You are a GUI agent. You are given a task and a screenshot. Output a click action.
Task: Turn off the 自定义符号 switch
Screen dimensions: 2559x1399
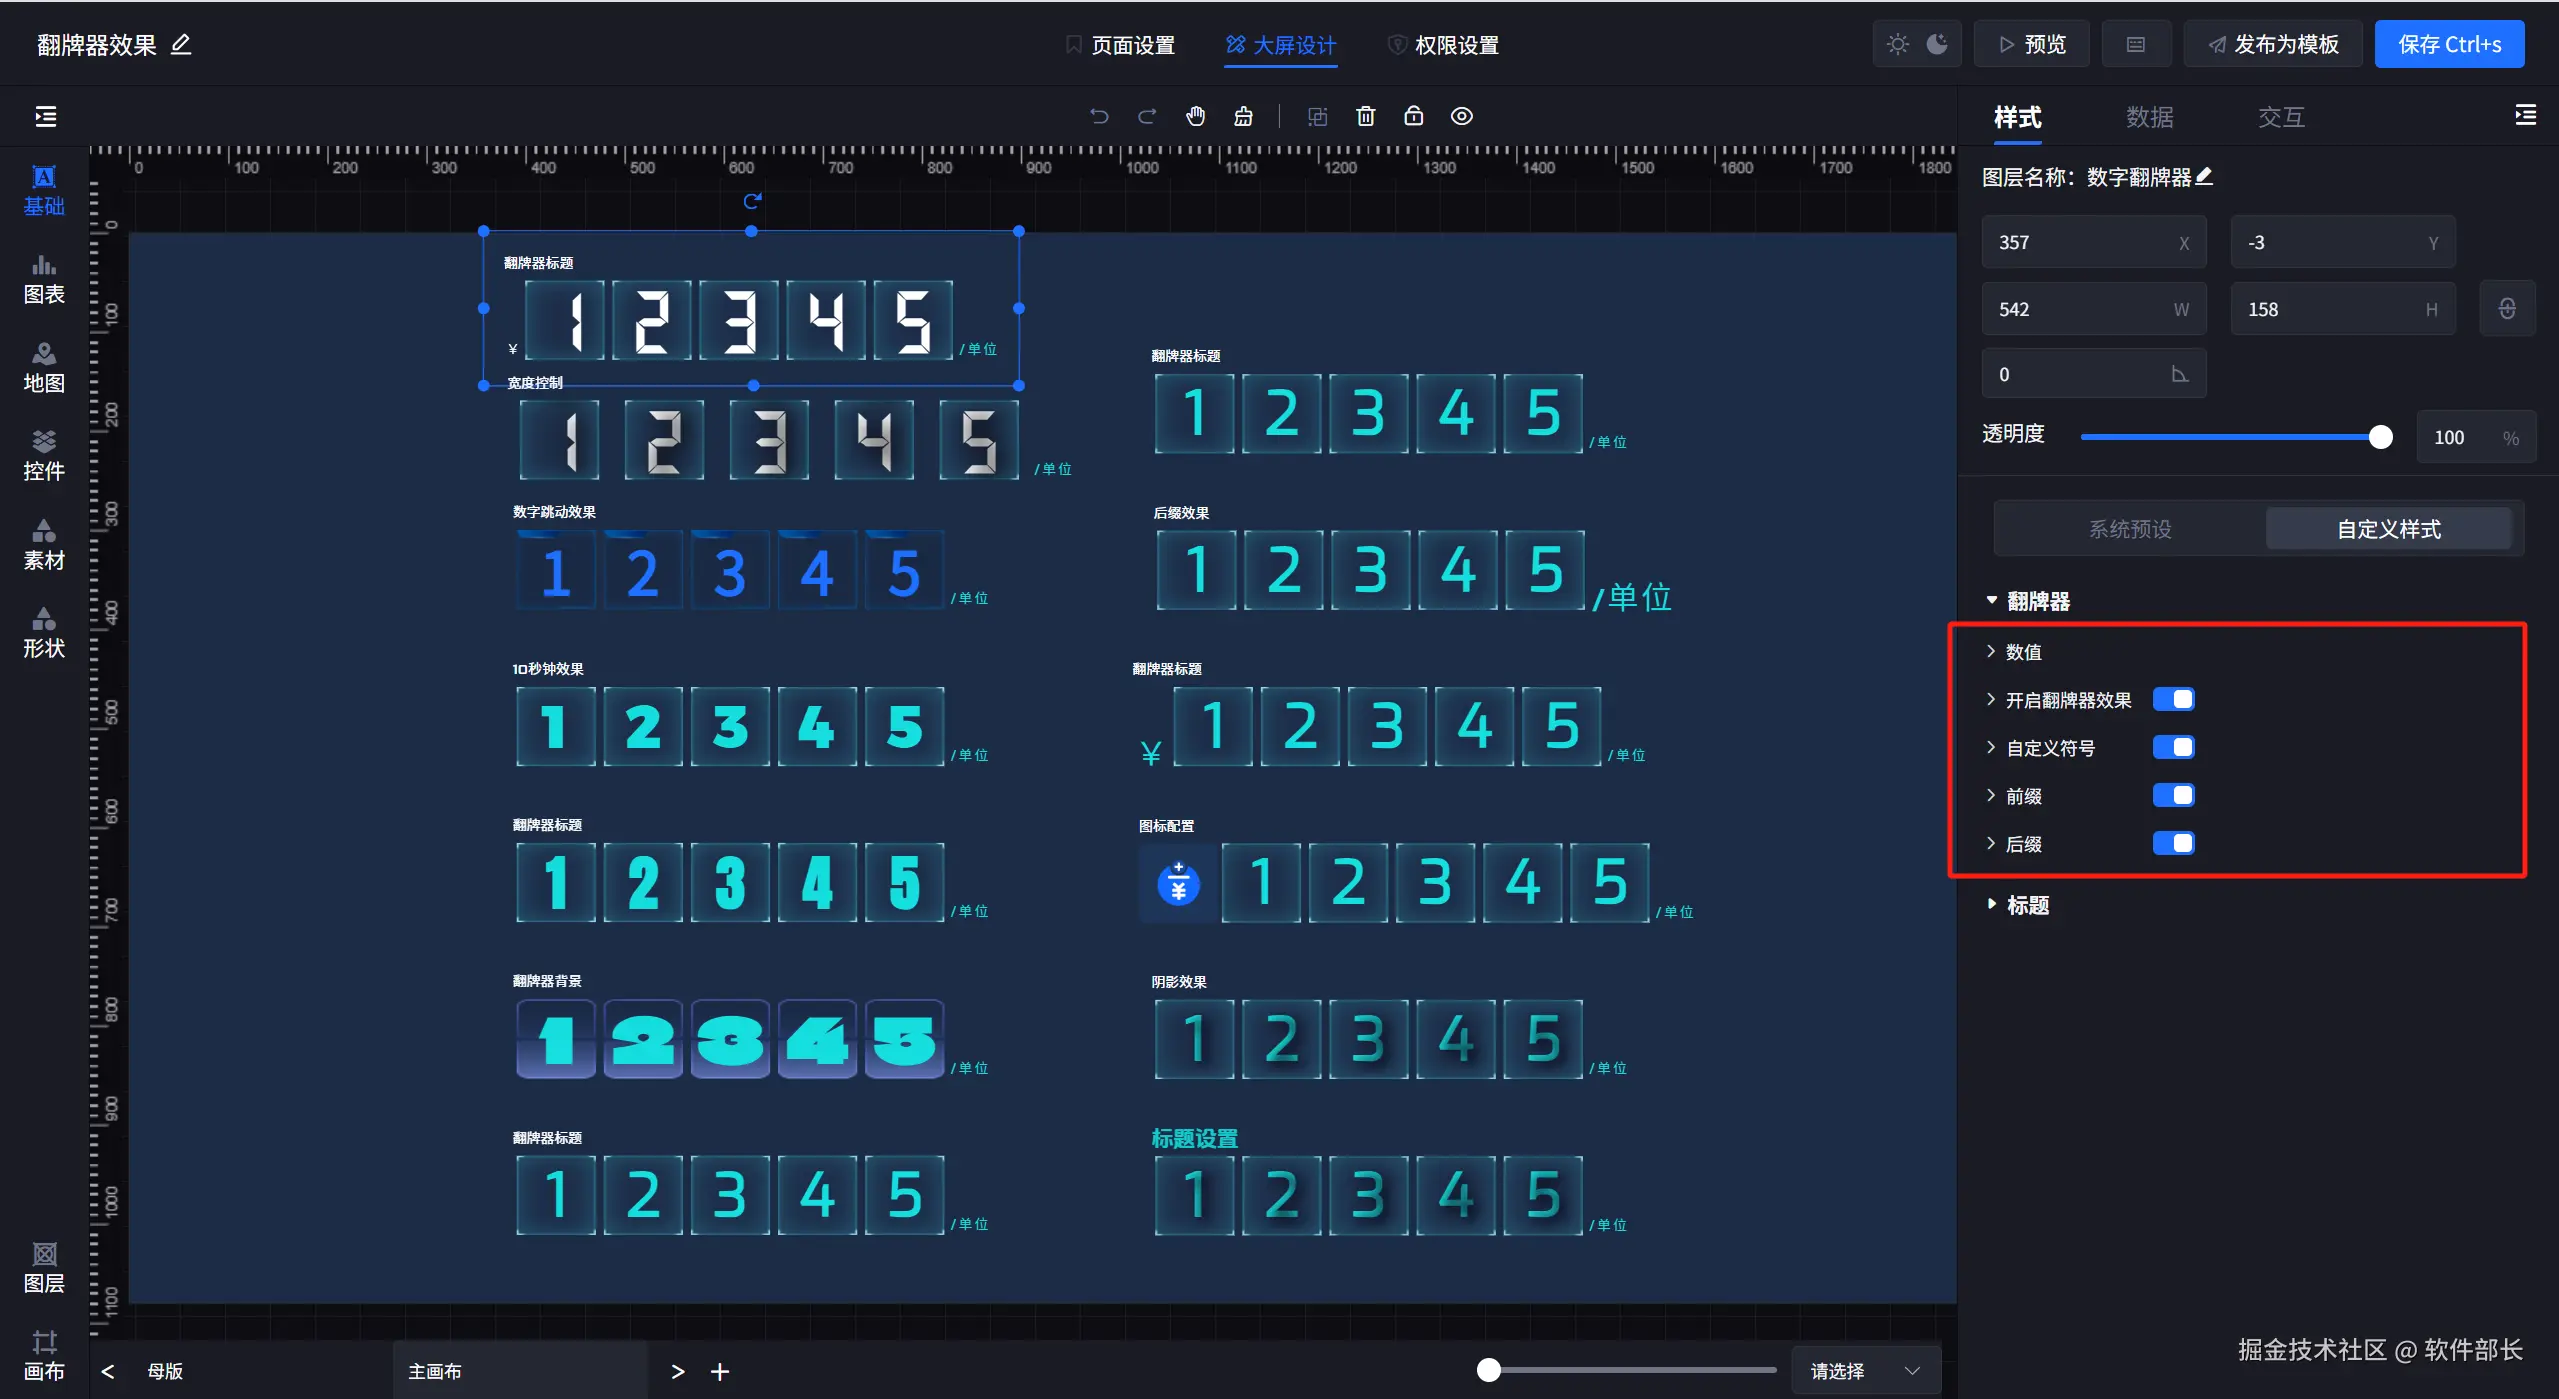[x=2173, y=747]
